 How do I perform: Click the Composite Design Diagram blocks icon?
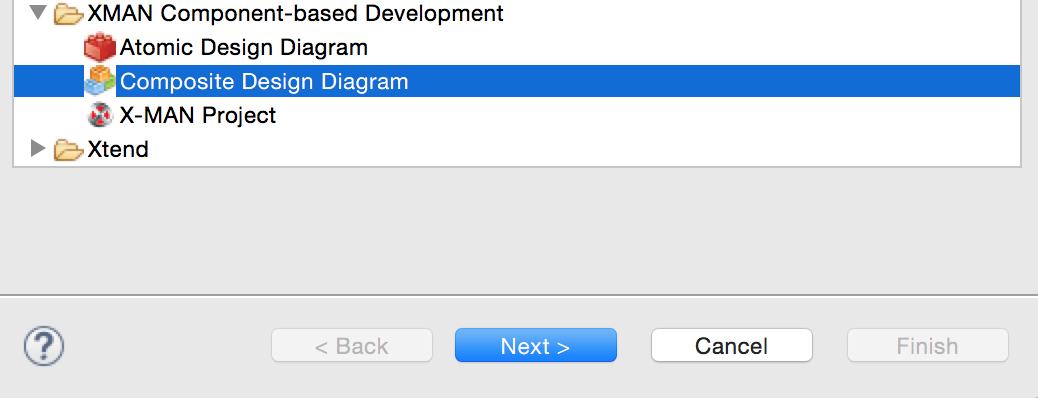[100, 81]
